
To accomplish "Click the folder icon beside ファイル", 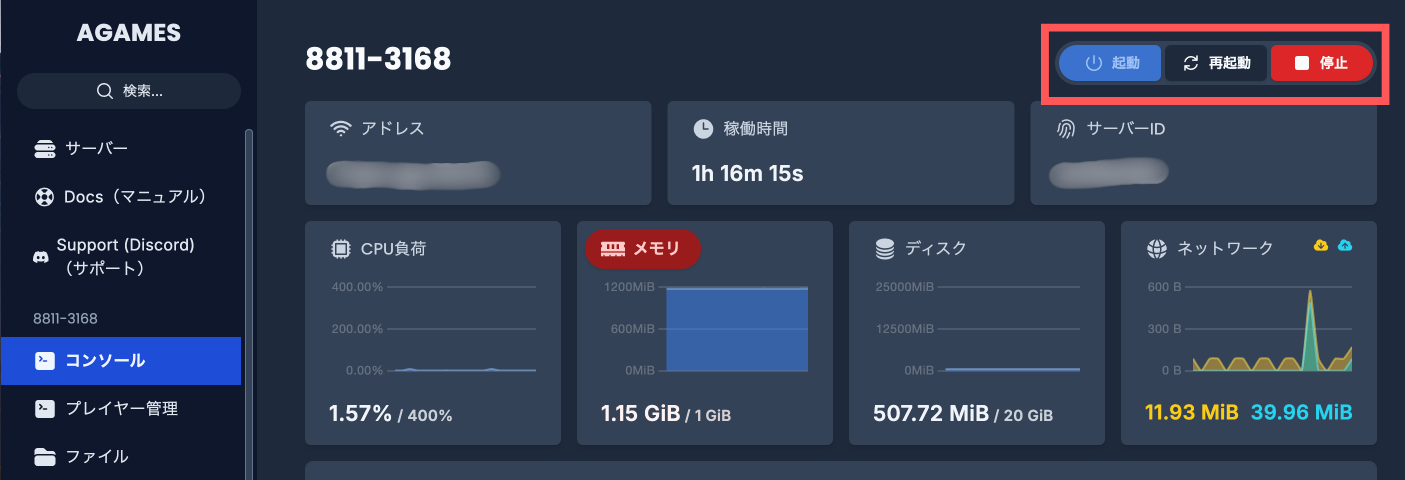I will [44, 457].
